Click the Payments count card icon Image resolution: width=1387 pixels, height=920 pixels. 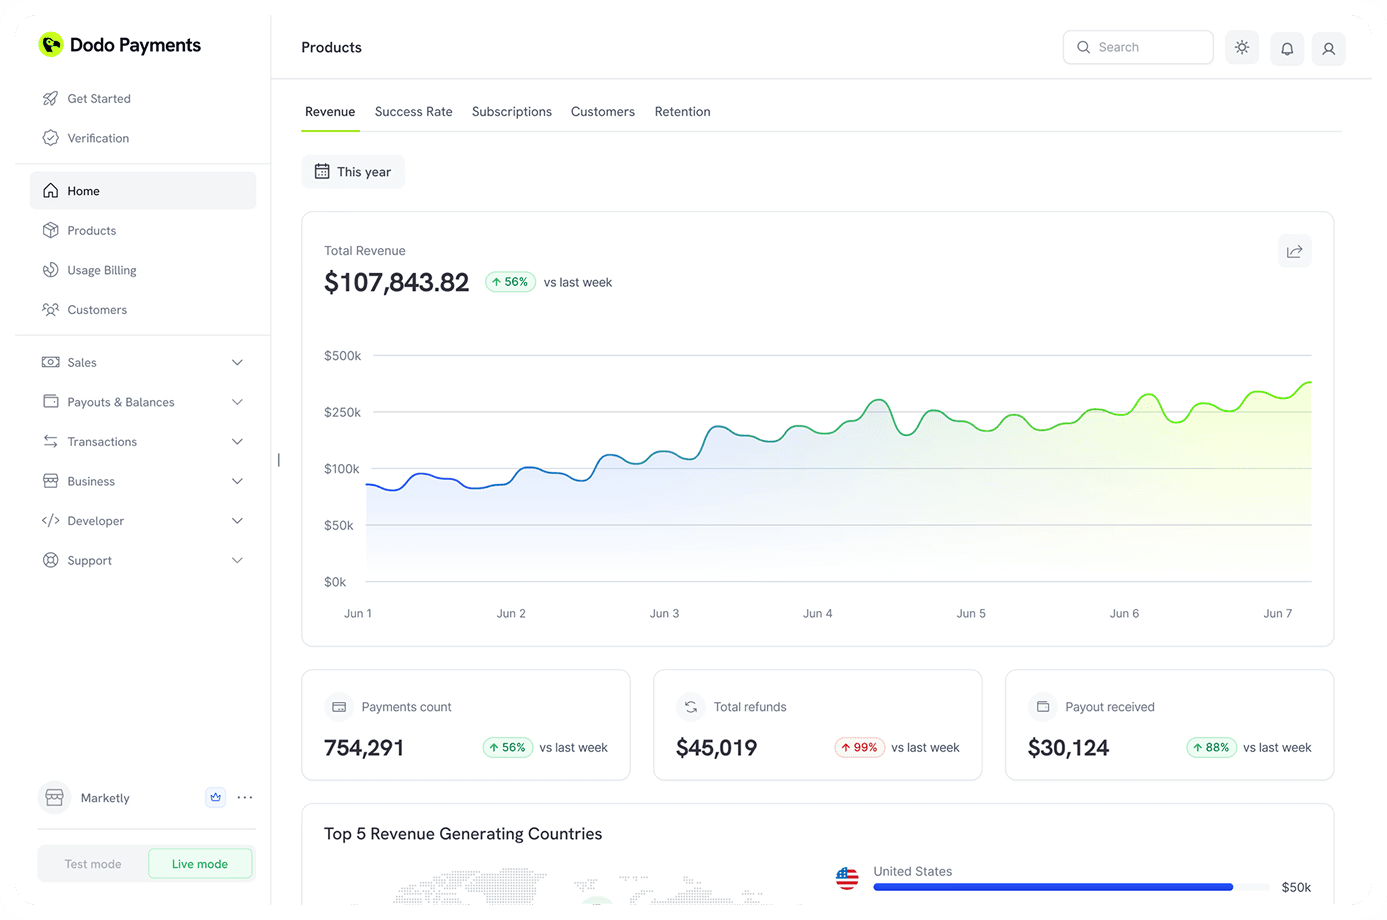point(339,707)
